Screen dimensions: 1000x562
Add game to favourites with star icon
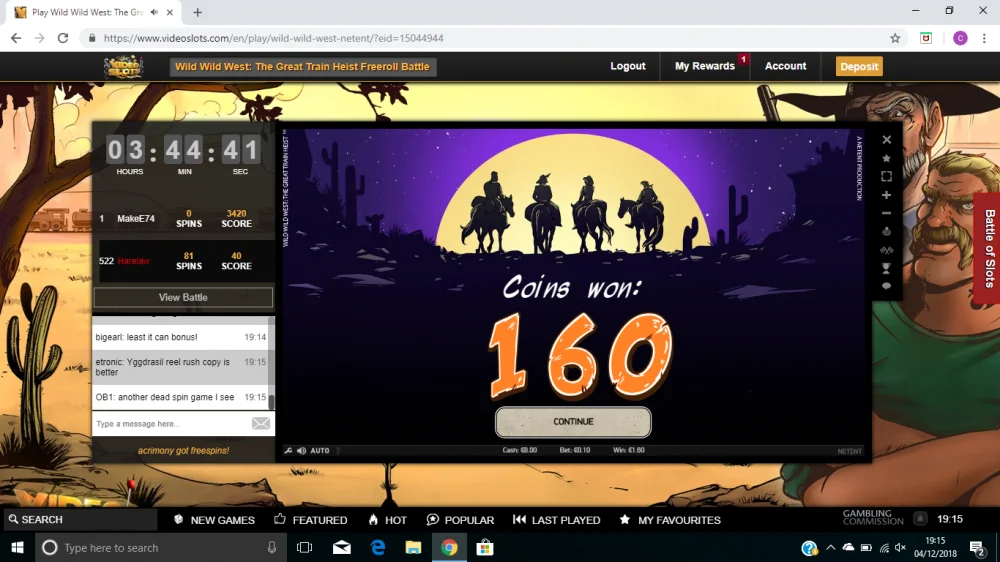(886, 158)
